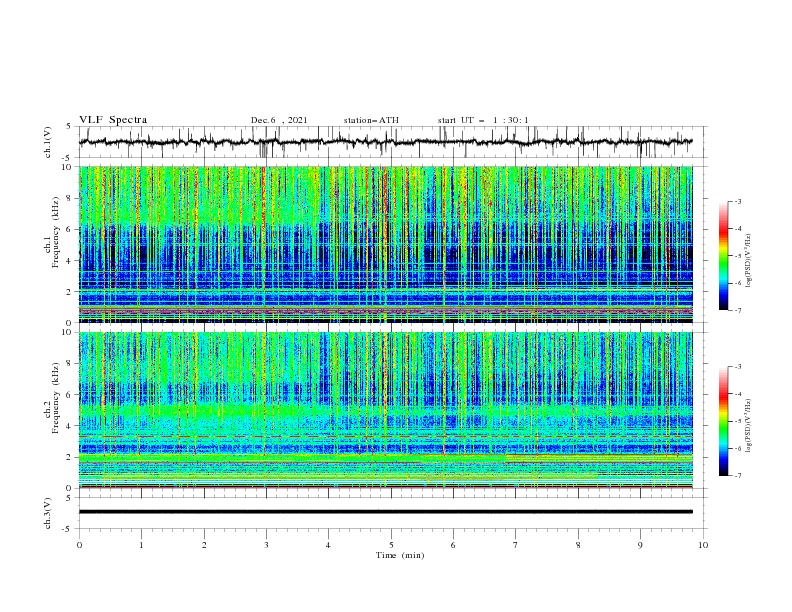Select the lower colorbar "log(PSD)(V²/Hz)" label
Image resolution: width=792 pixels, height=612 pixels.
tap(748, 426)
